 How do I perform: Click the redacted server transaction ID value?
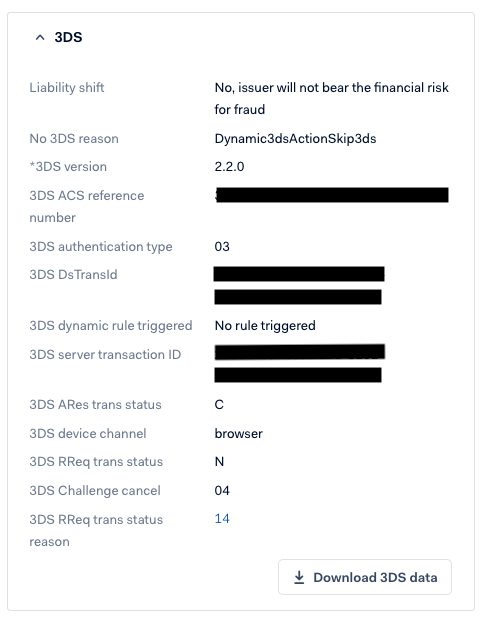tap(299, 363)
